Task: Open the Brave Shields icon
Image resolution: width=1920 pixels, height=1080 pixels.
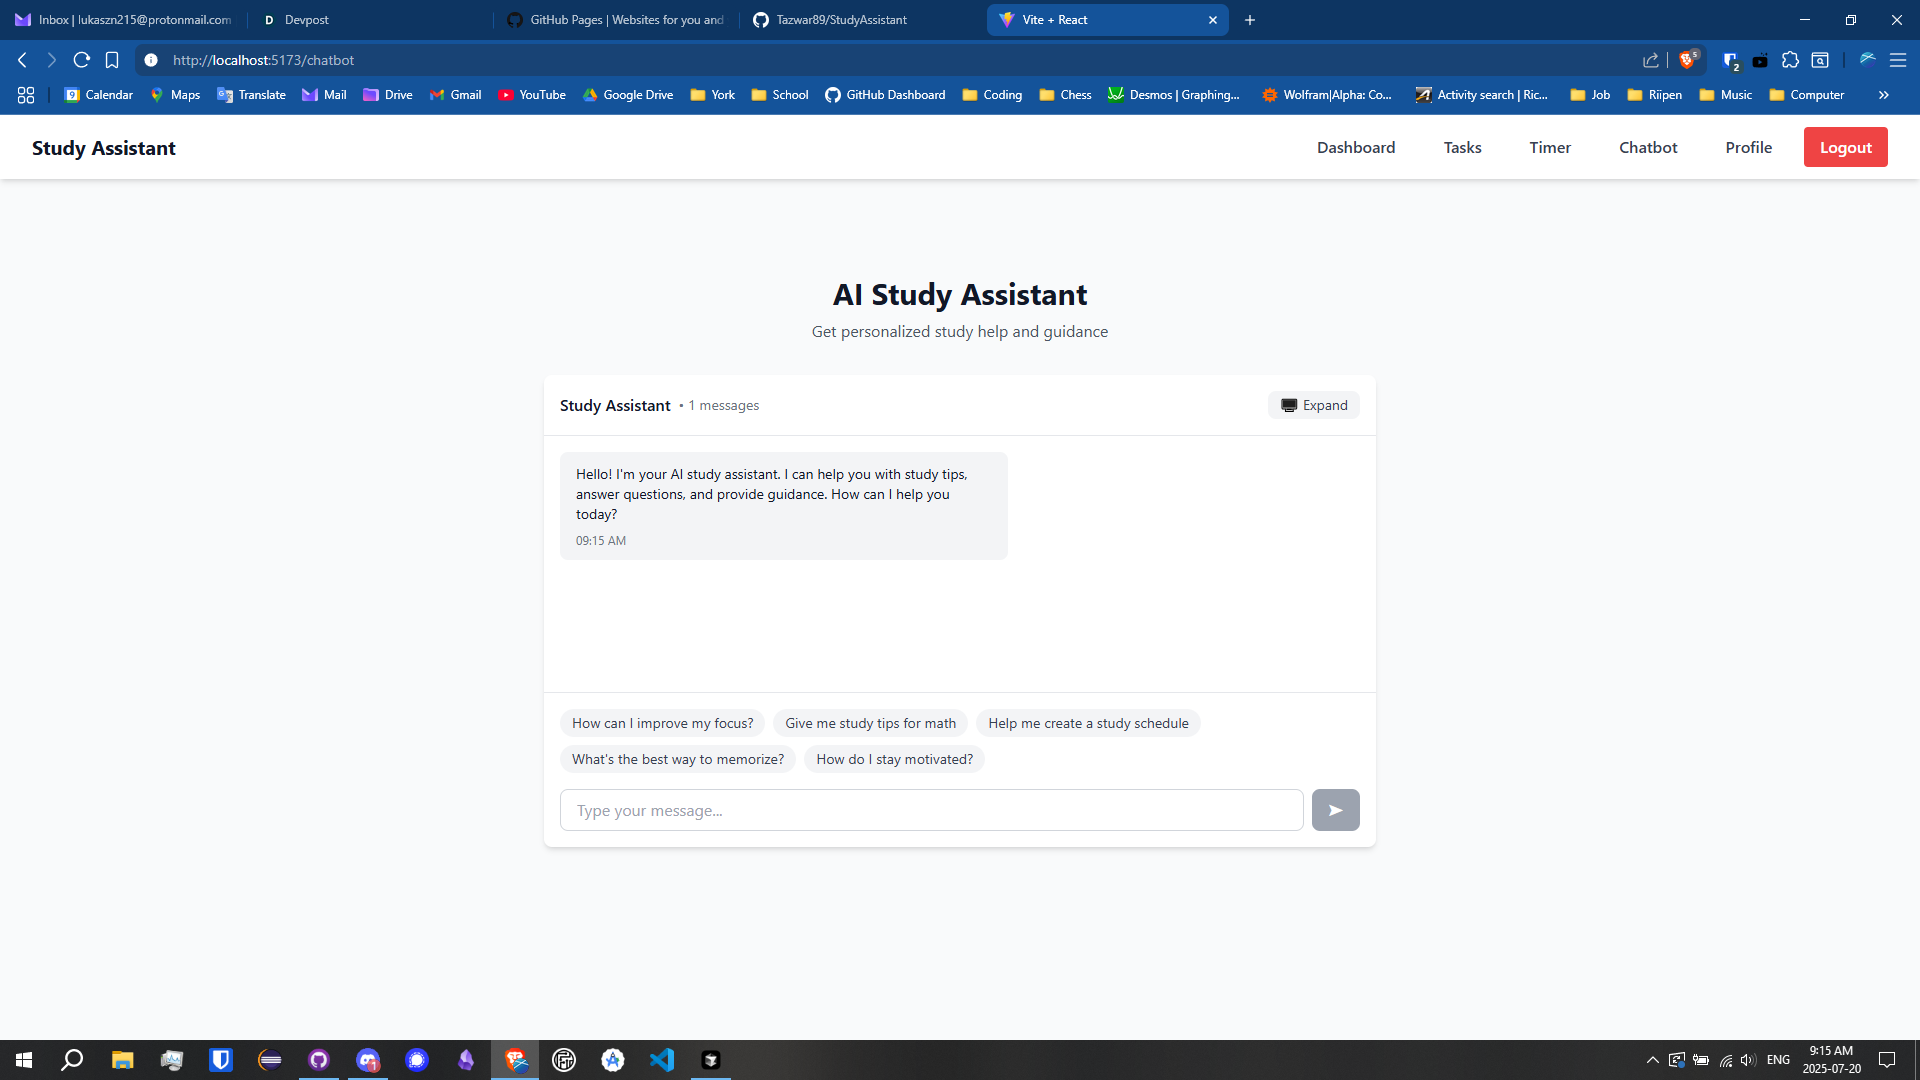Action: [x=1688, y=60]
